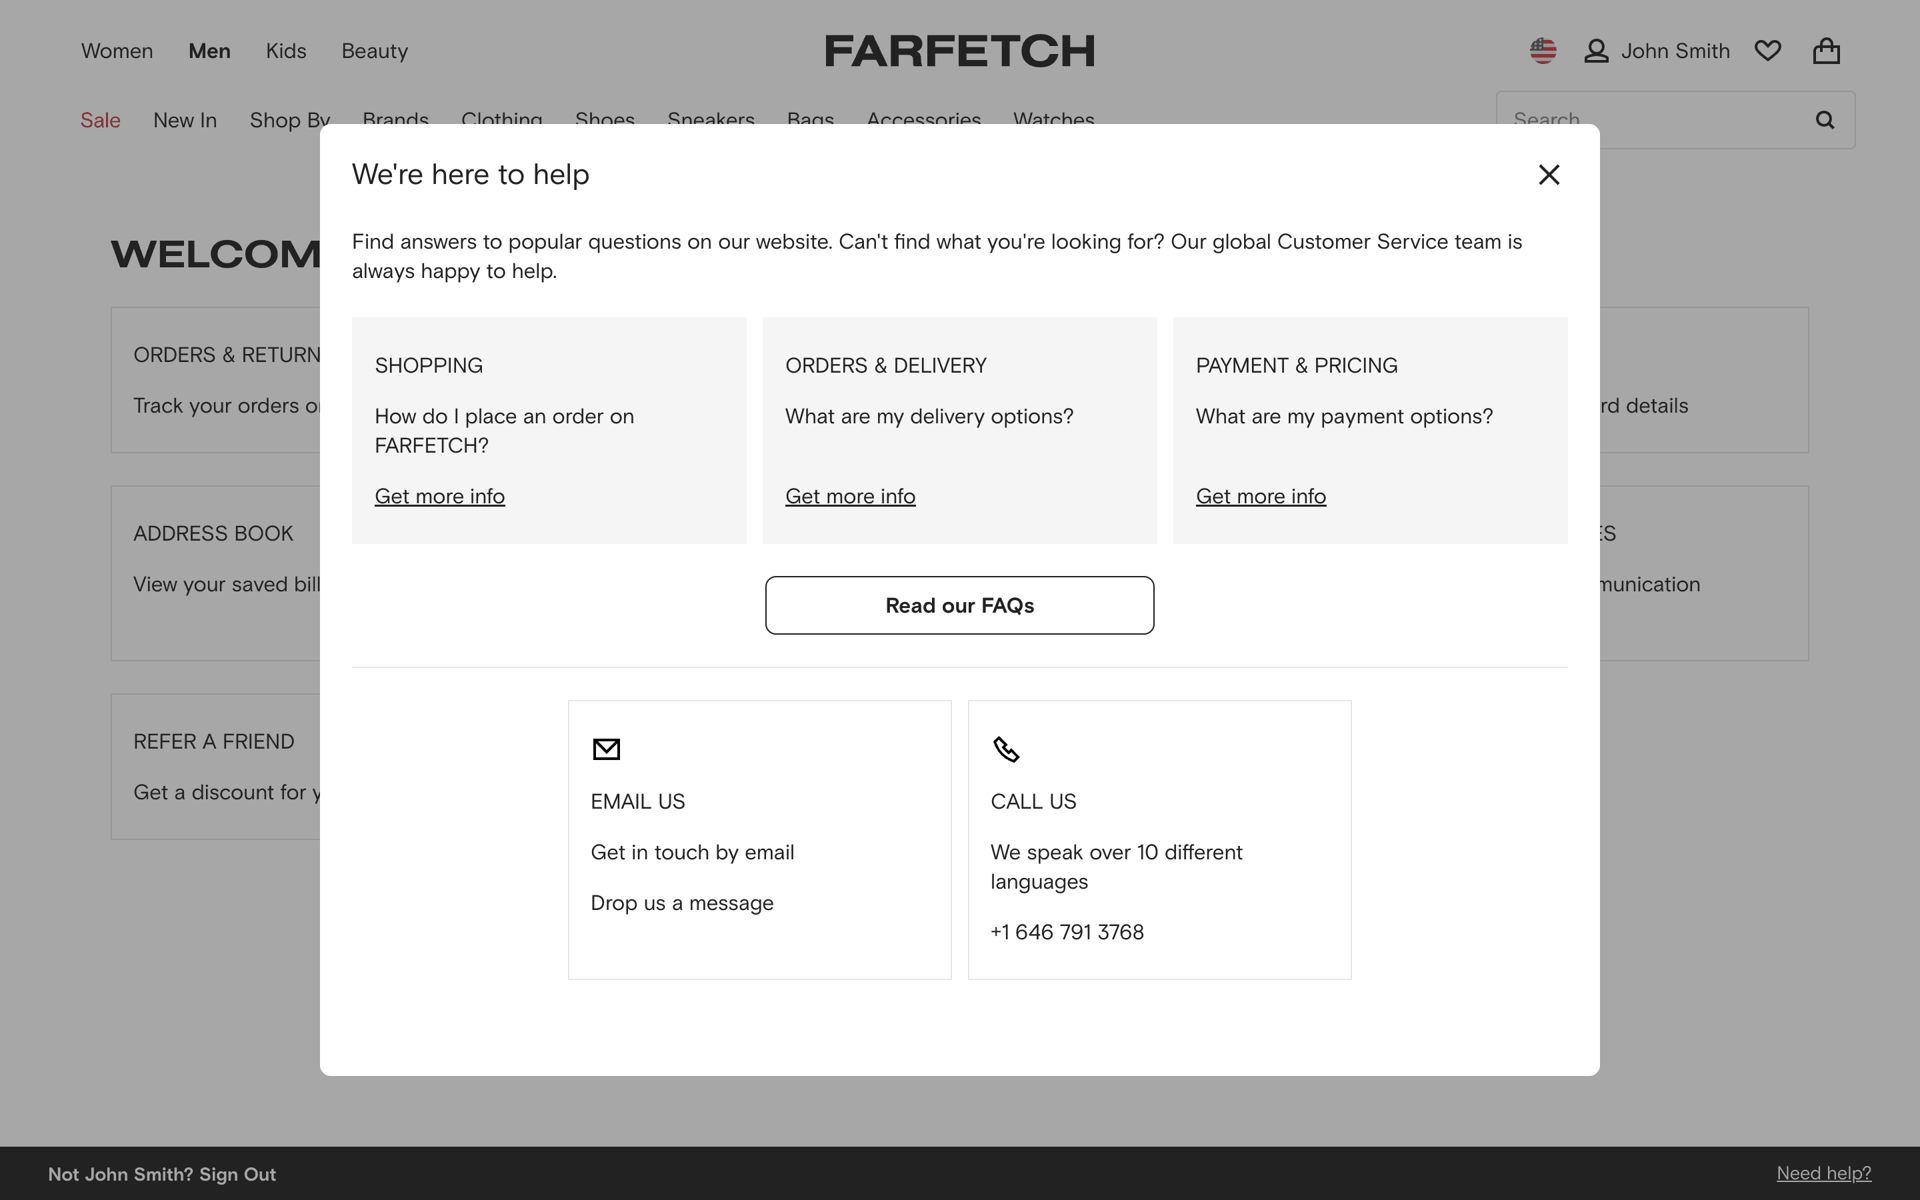Click Get more info under Orders & Delivery

(x=850, y=496)
